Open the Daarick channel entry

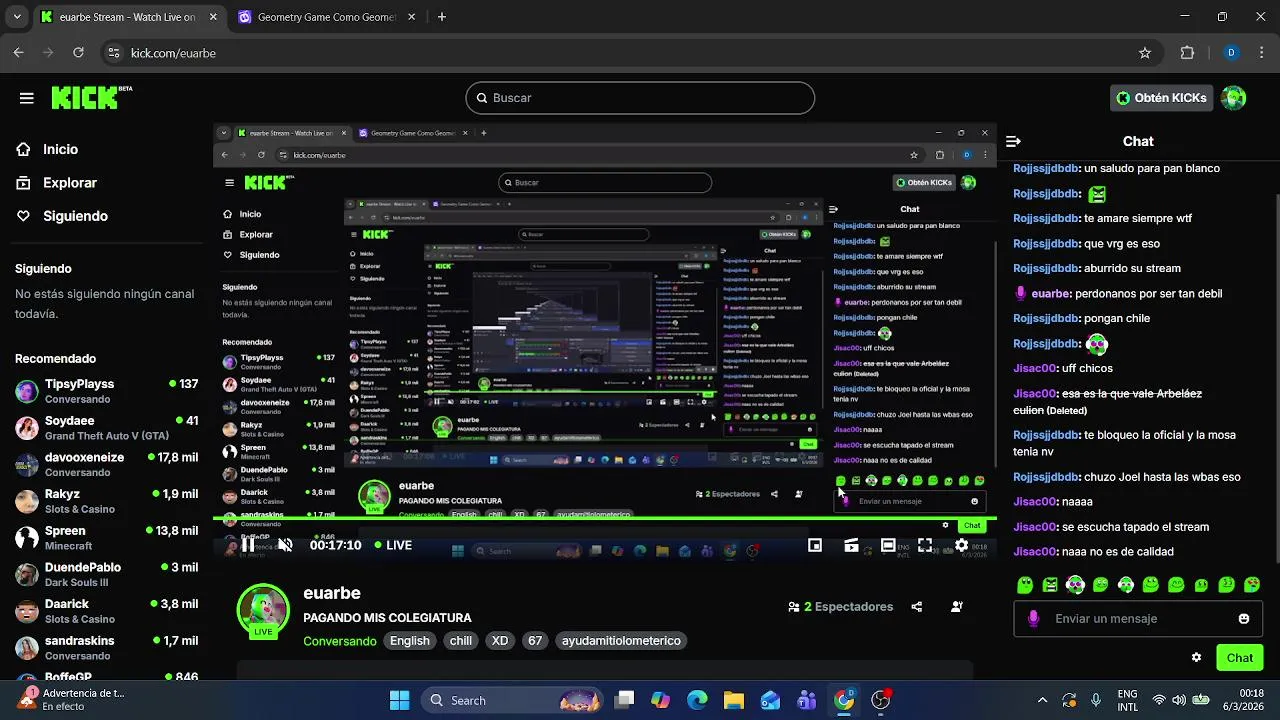107,611
